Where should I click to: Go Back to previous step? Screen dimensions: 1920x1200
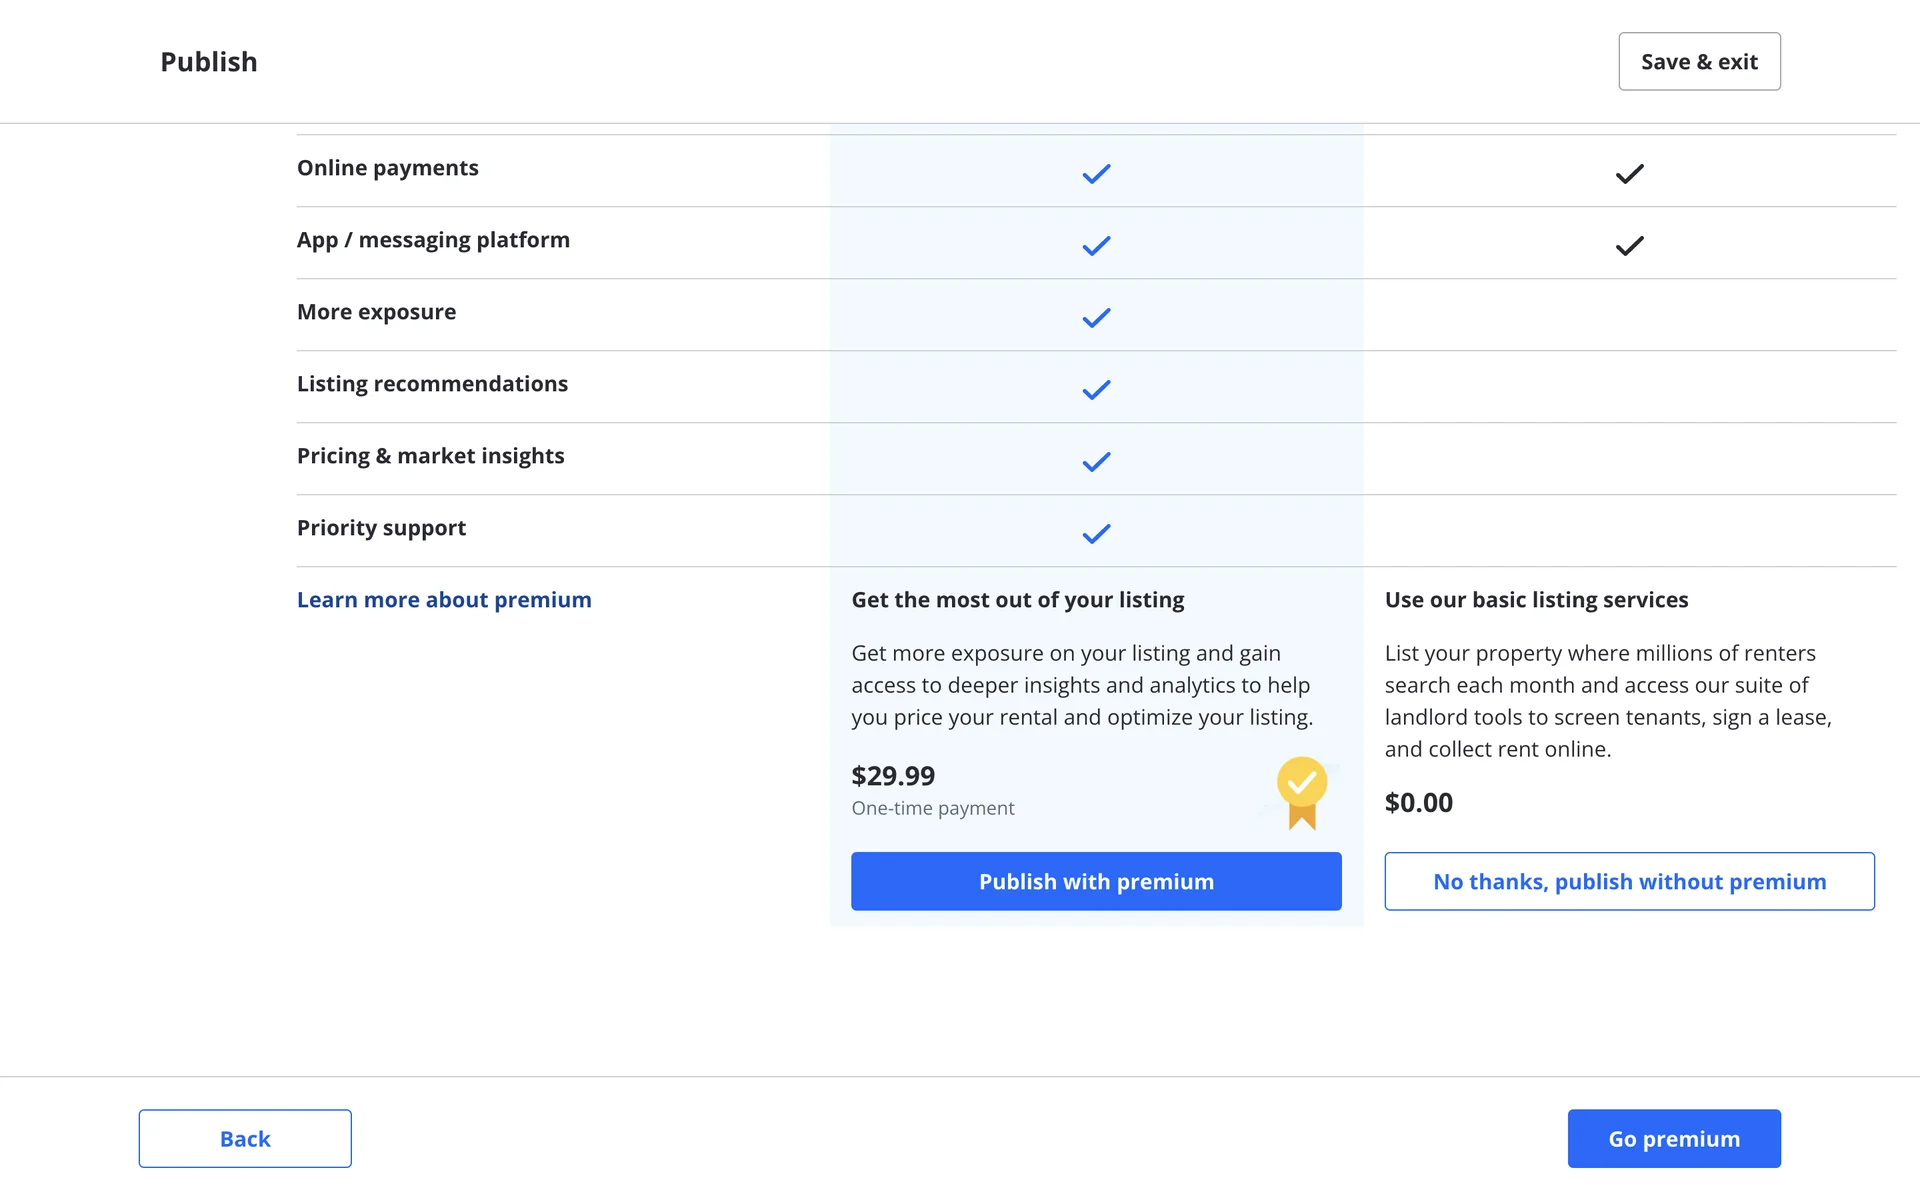[245, 1138]
